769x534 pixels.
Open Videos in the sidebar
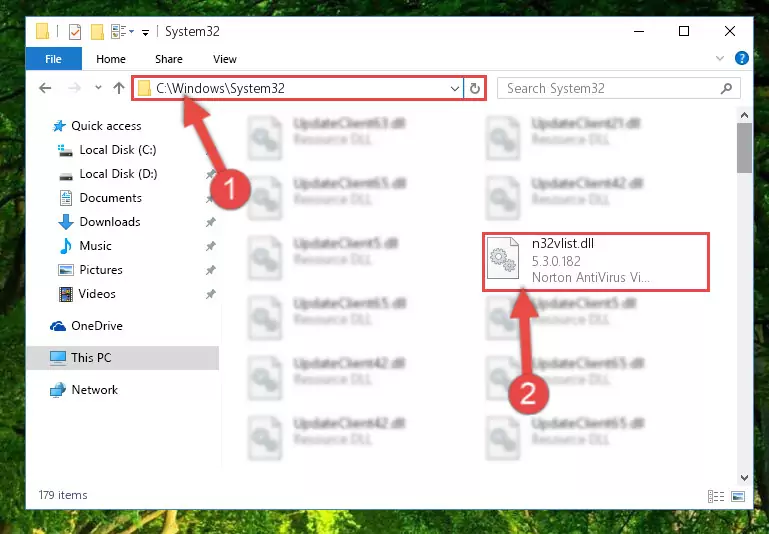pos(97,294)
